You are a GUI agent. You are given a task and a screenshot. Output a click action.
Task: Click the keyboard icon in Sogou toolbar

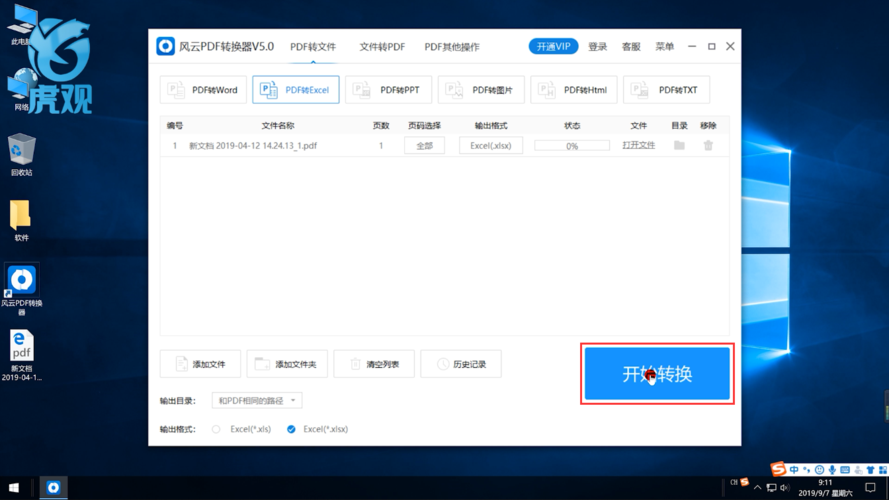845,470
